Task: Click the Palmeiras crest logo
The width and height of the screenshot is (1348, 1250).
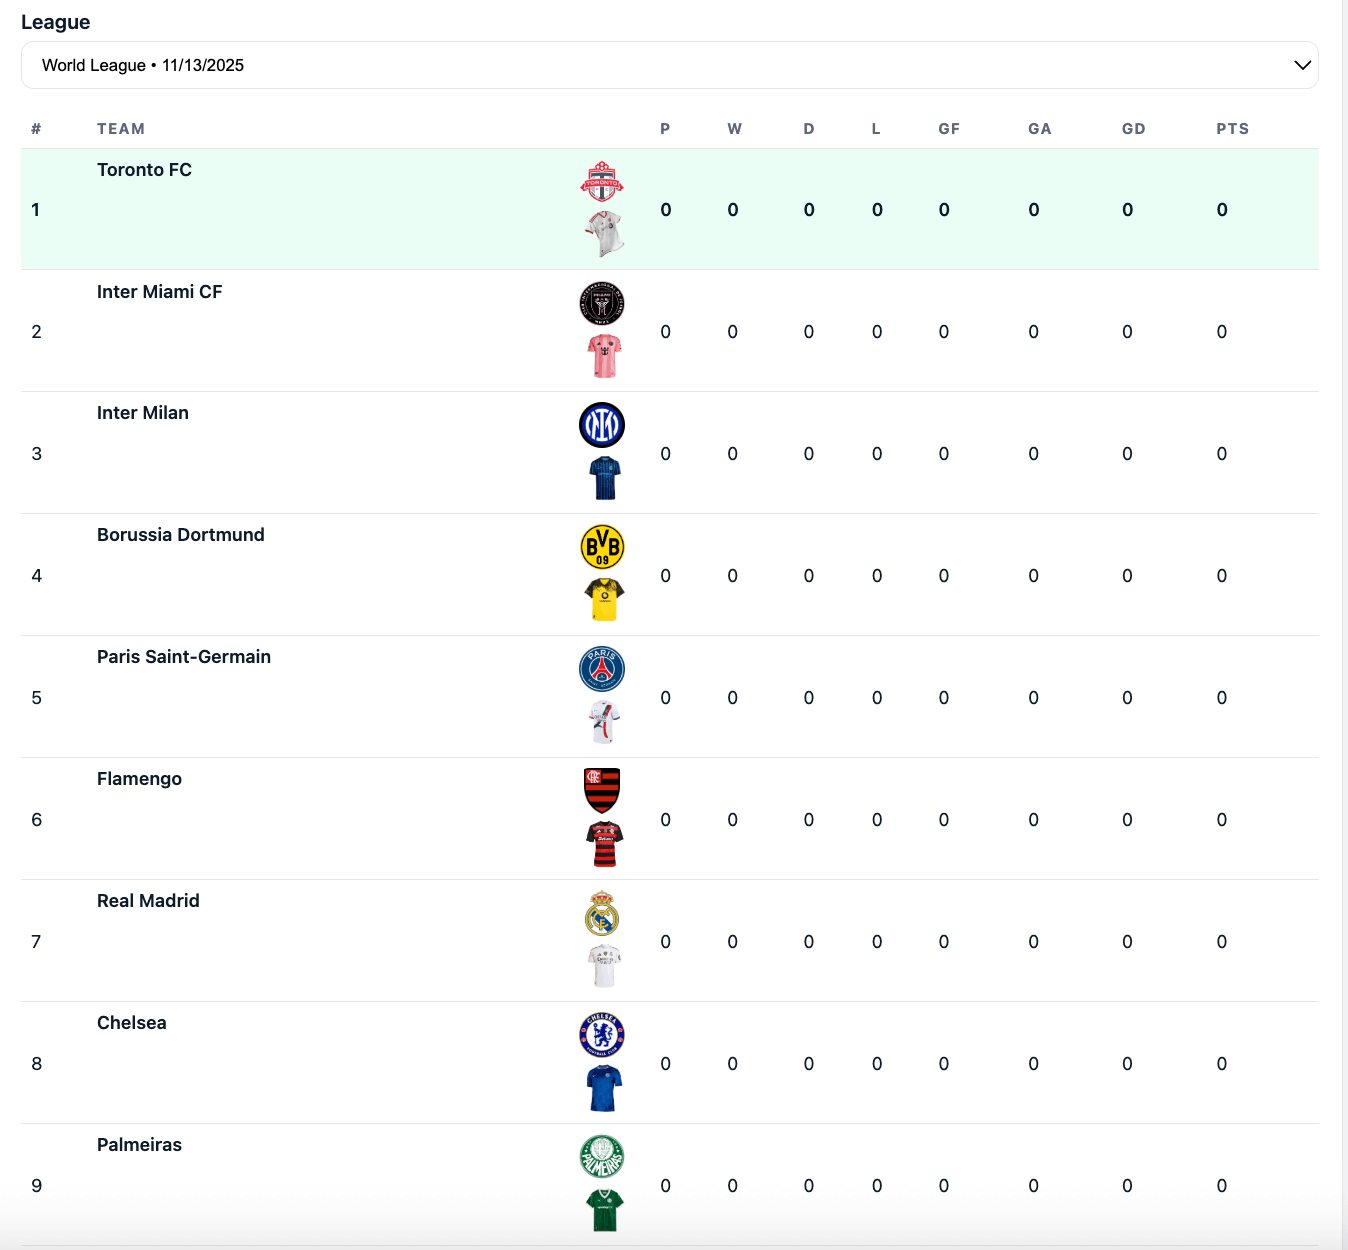Action: (x=602, y=1157)
